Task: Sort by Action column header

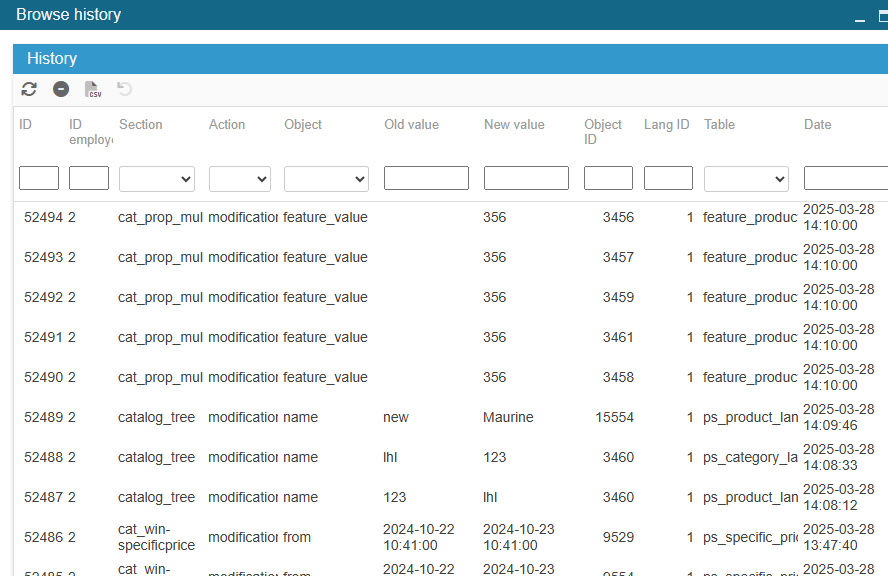Action: pyautogui.click(x=227, y=125)
